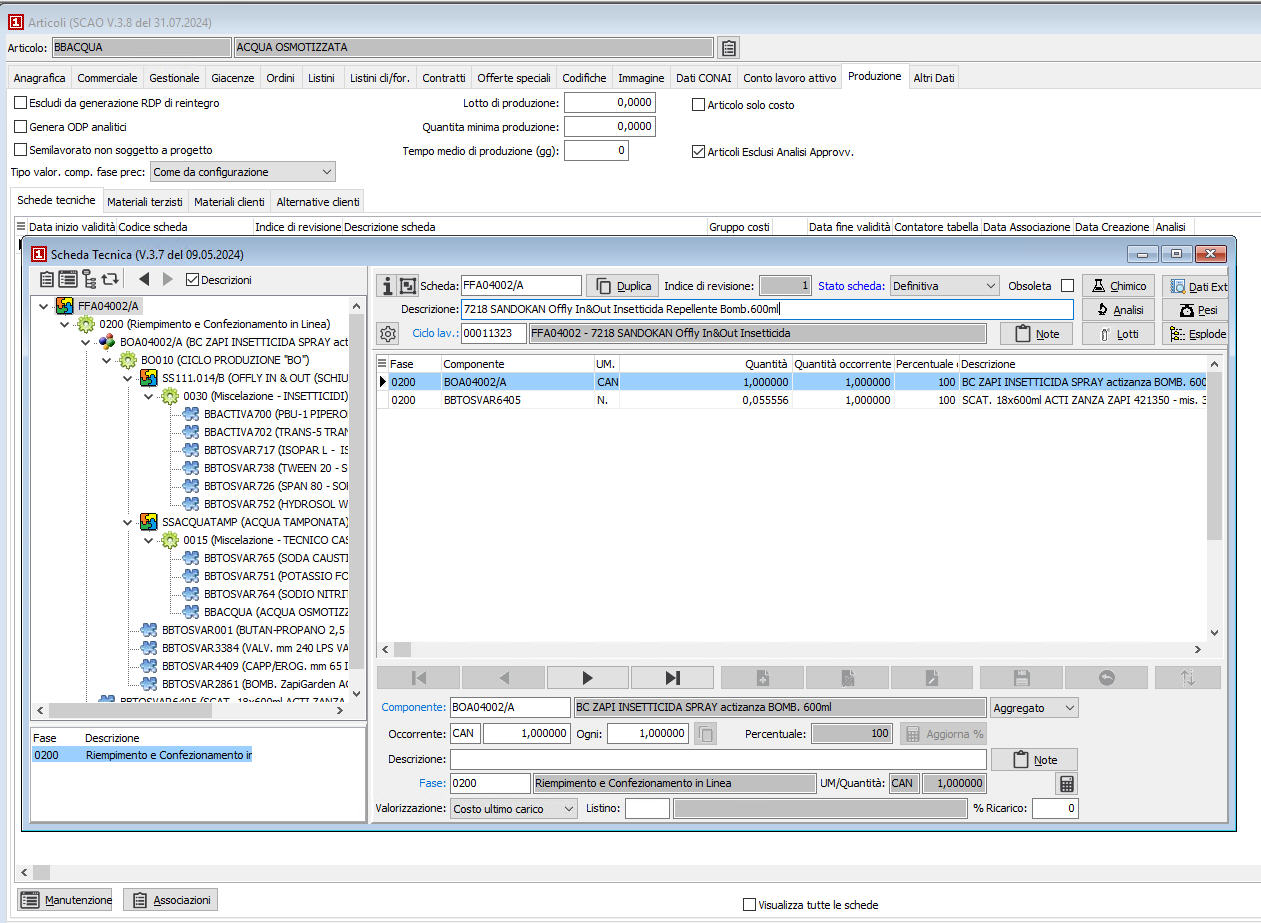Click the info 'i' icon beside Scheda
The height and width of the screenshot is (923, 1261).
387,286
